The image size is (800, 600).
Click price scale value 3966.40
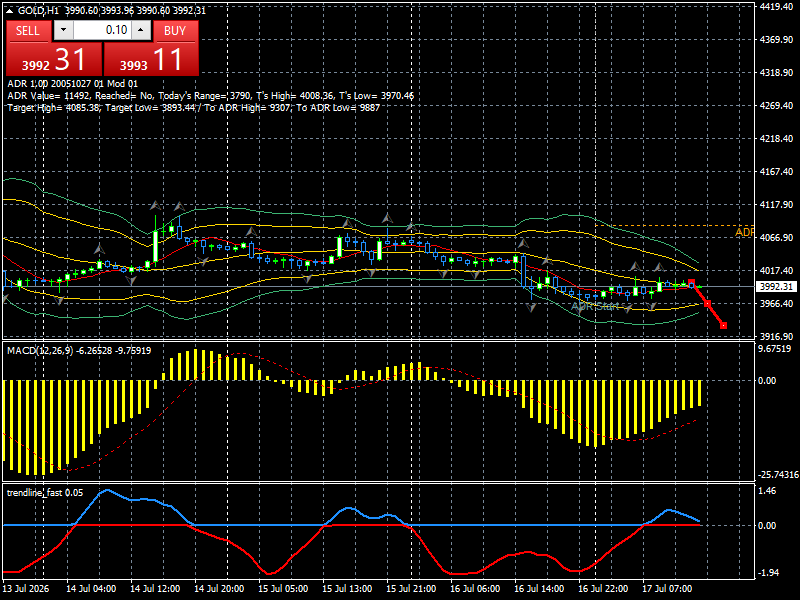coord(776,304)
